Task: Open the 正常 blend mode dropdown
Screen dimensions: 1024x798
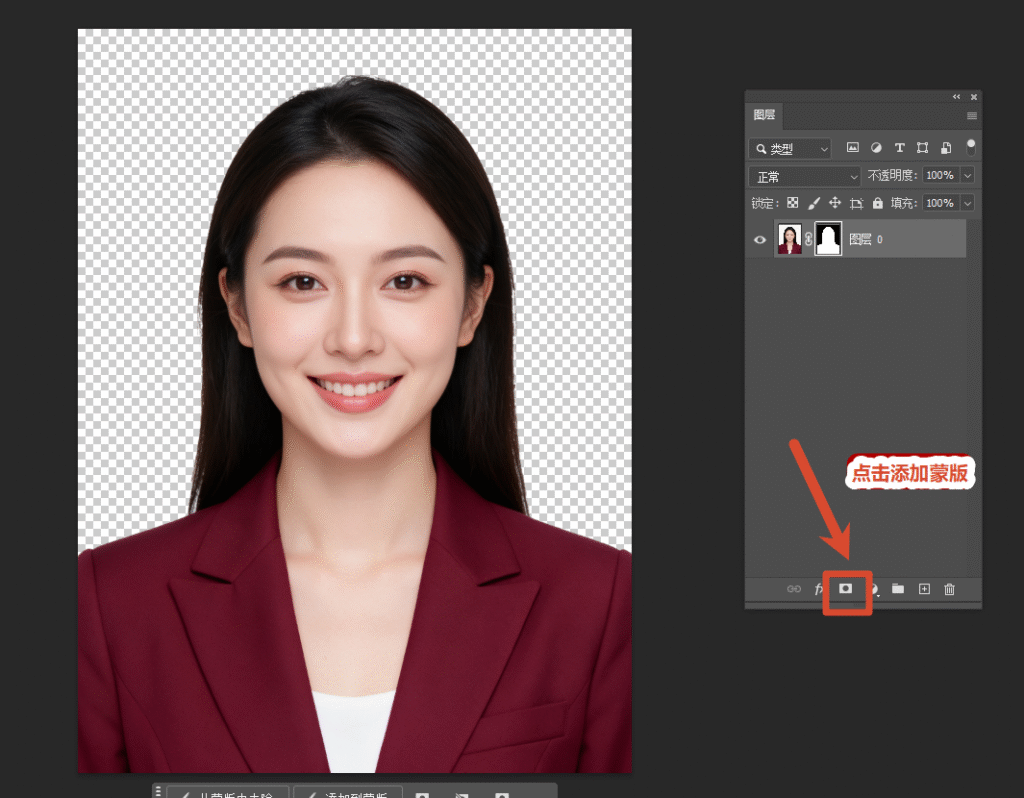Action: 805,176
